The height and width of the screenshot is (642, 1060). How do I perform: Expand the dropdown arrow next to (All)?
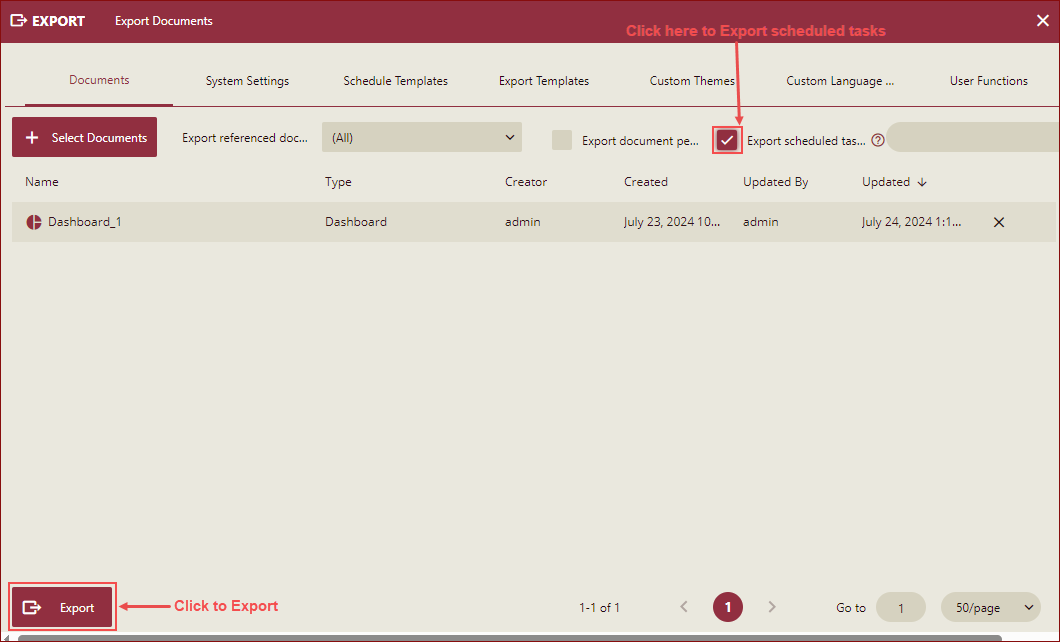(x=510, y=137)
